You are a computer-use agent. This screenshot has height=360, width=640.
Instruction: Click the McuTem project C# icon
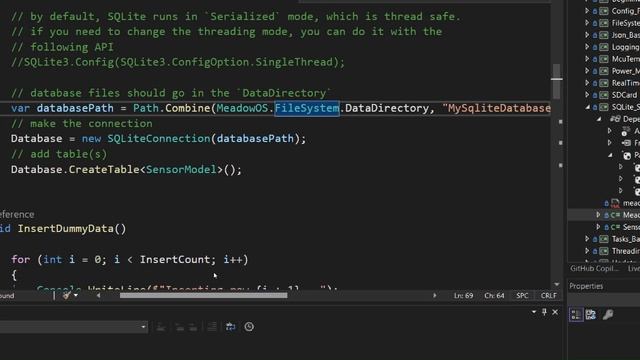pos(604,59)
